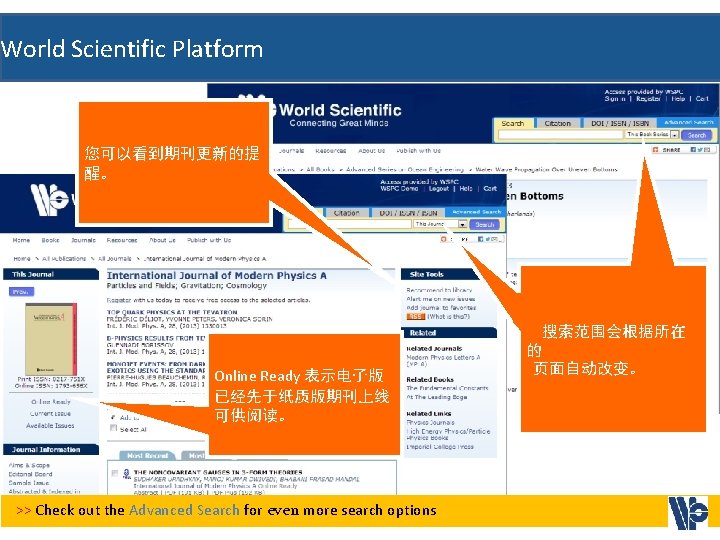Click WP logo in bottom right corner

pos(688,512)
